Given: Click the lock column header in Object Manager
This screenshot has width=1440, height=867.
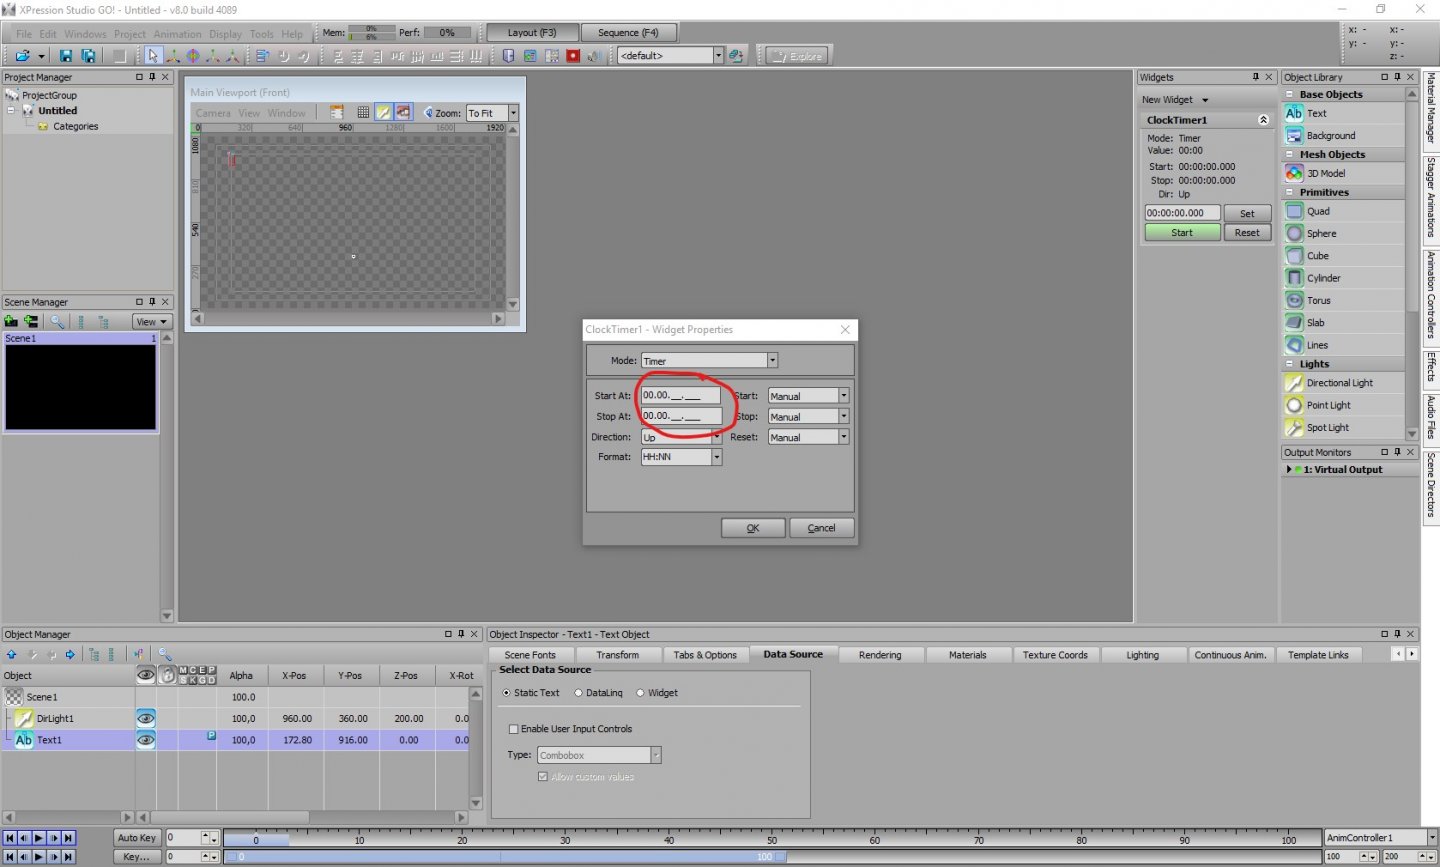Looking at the screenshot, I should (168, 675).
